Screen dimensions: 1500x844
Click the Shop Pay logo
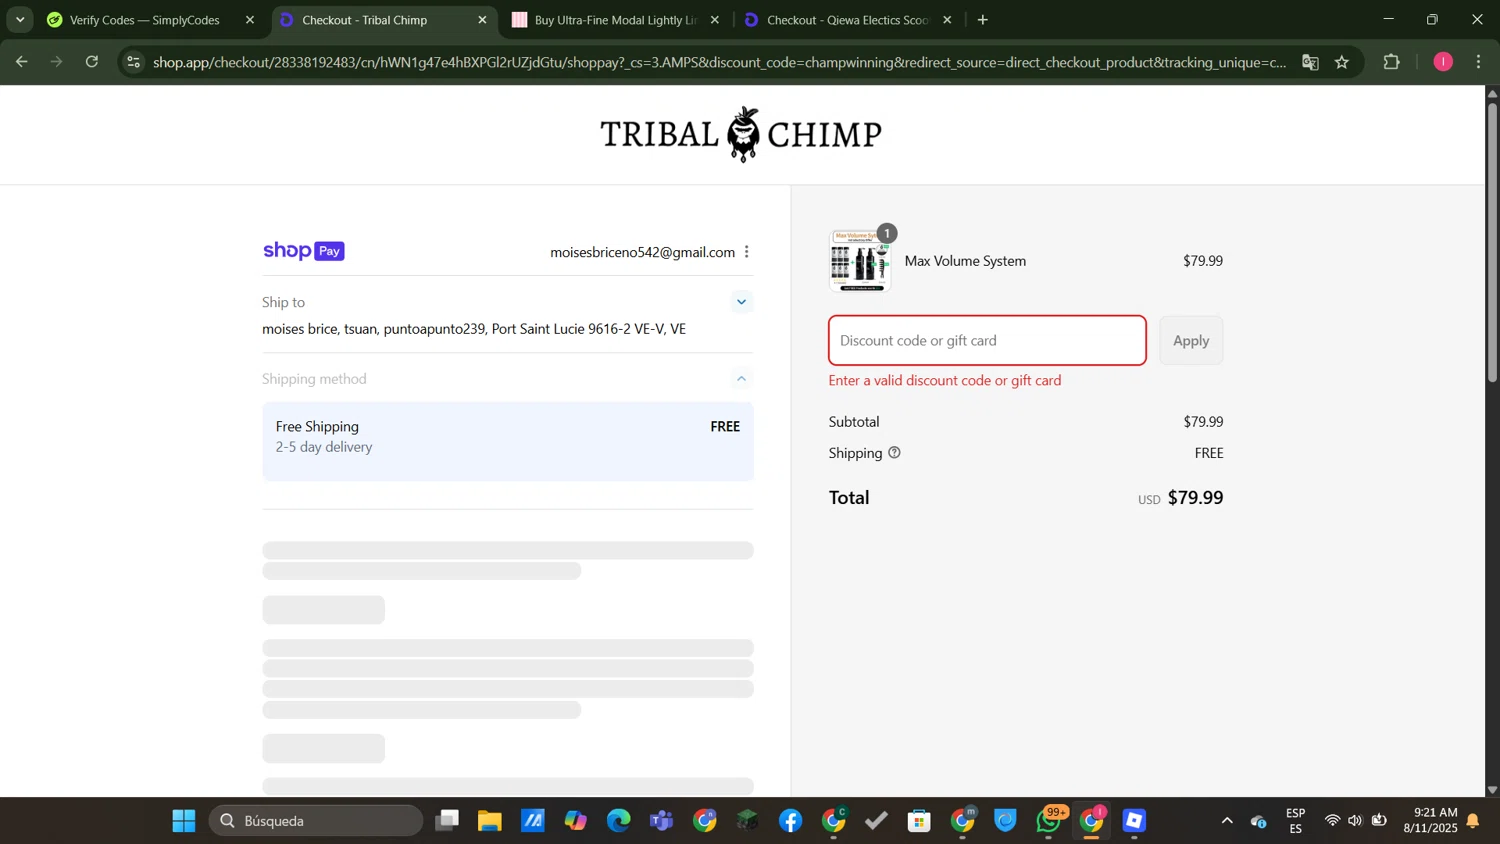point(304,251)
